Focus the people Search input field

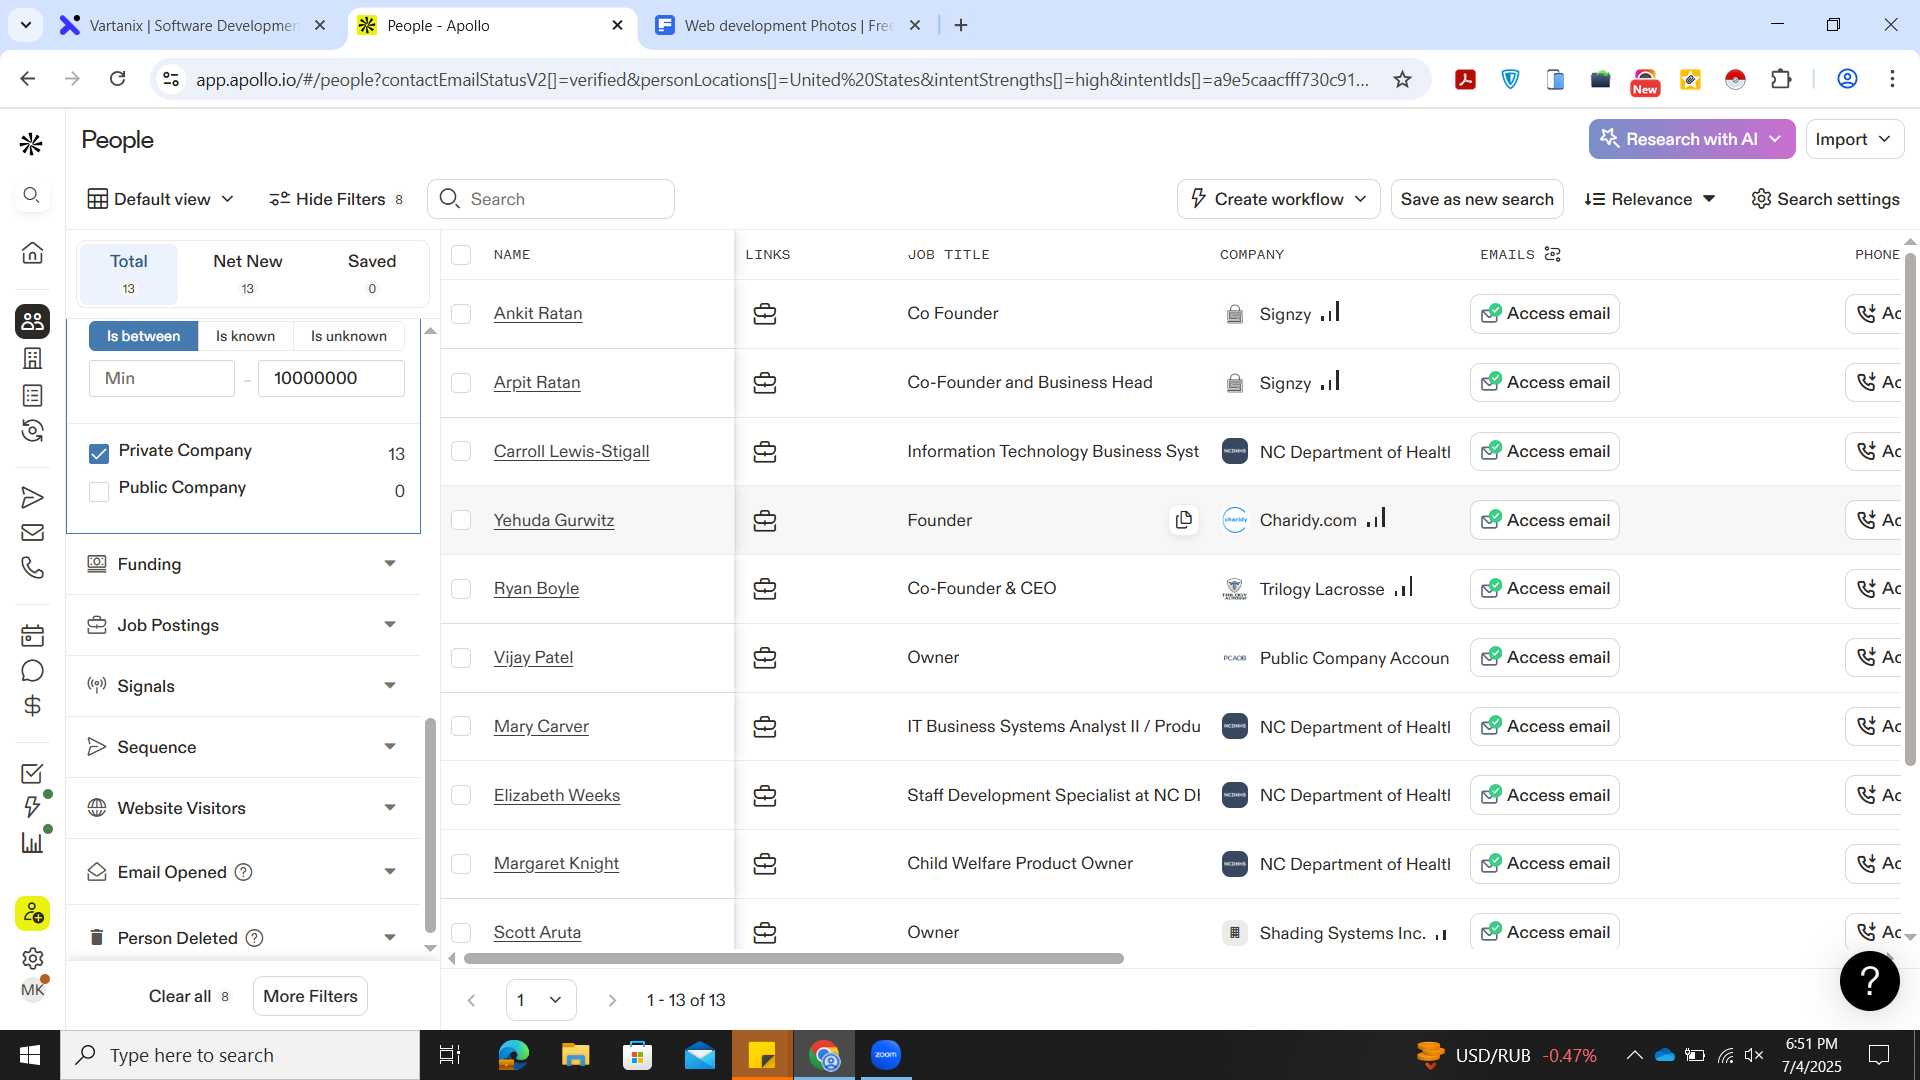pos(551,199)
